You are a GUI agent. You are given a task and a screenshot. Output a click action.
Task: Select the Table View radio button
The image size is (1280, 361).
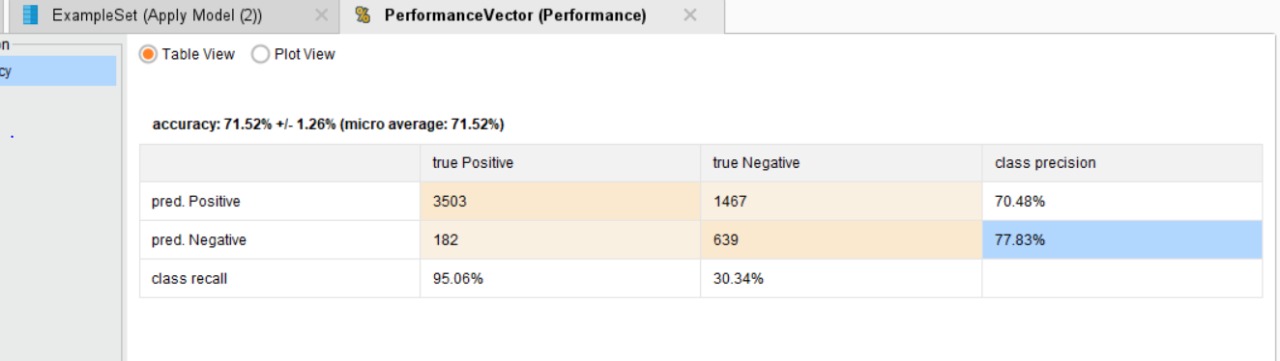pos(148,54)
